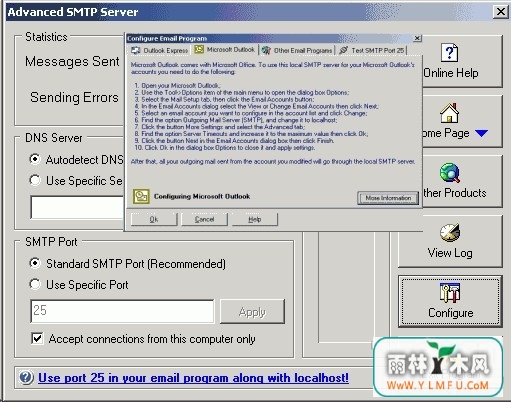The height and width of the screenshot is (402, 511).
Task: Choose Standard SMTP Port (Recommended) option
Action: click(x=35, y=263)
